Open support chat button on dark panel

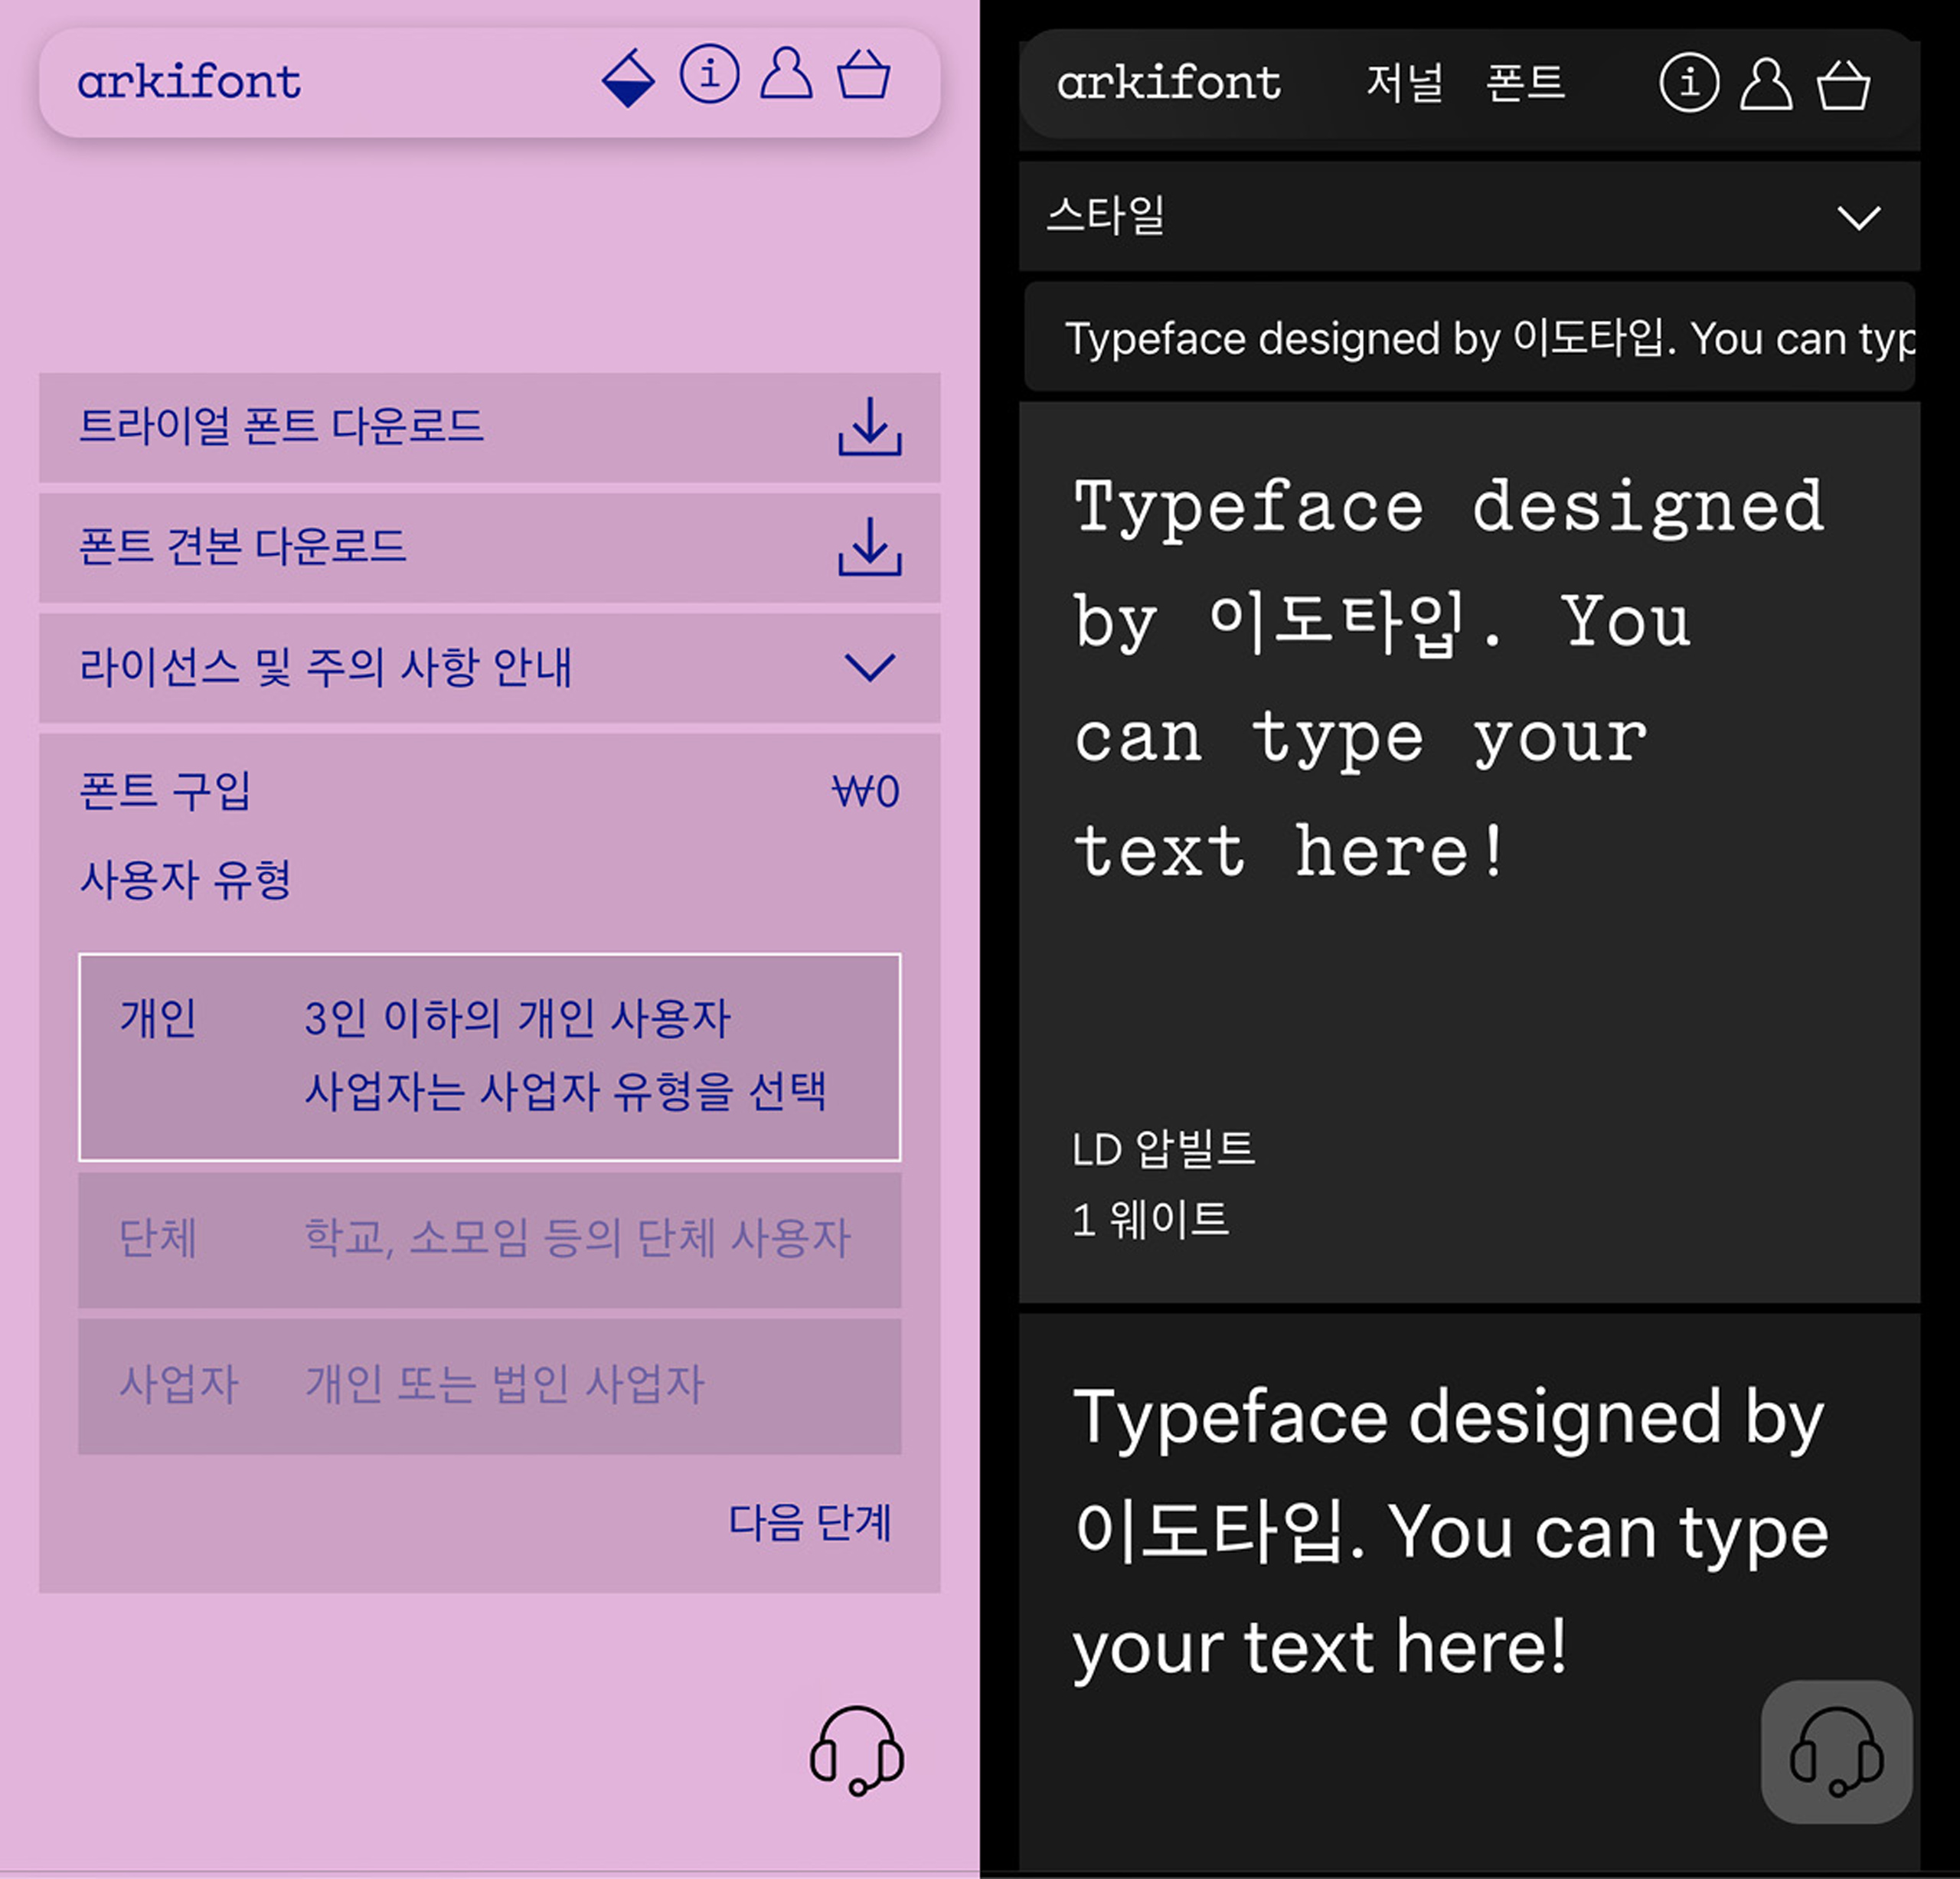click(x=1836, y=1752)
